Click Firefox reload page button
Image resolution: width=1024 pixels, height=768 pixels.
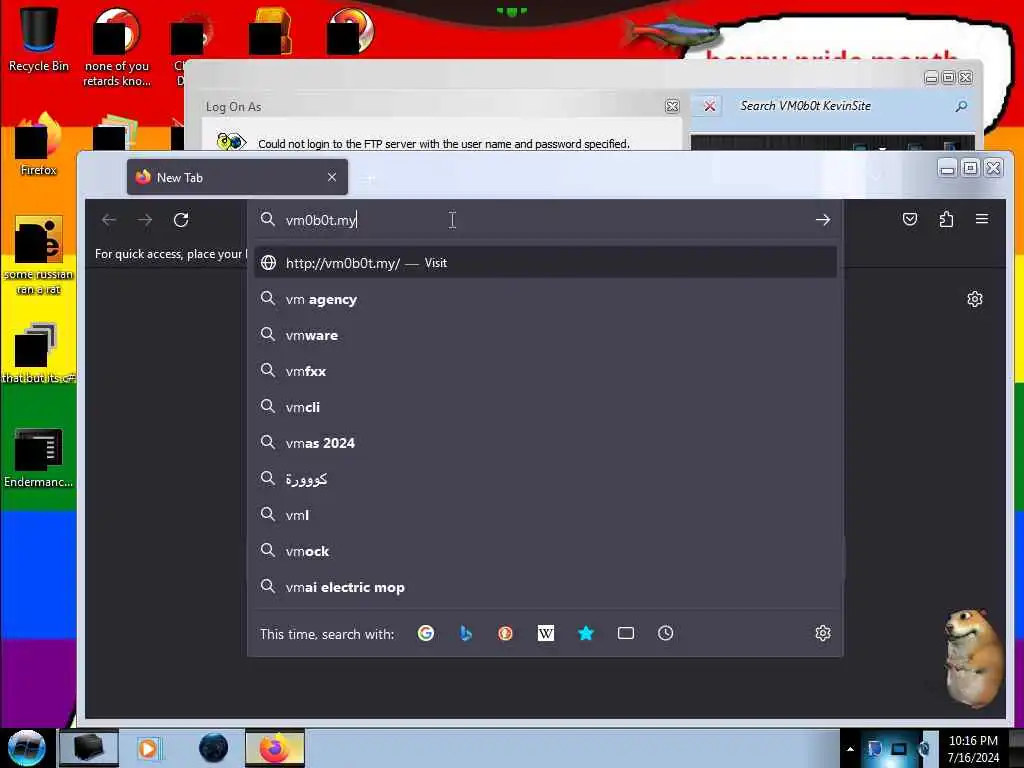(x=181, y=220)
